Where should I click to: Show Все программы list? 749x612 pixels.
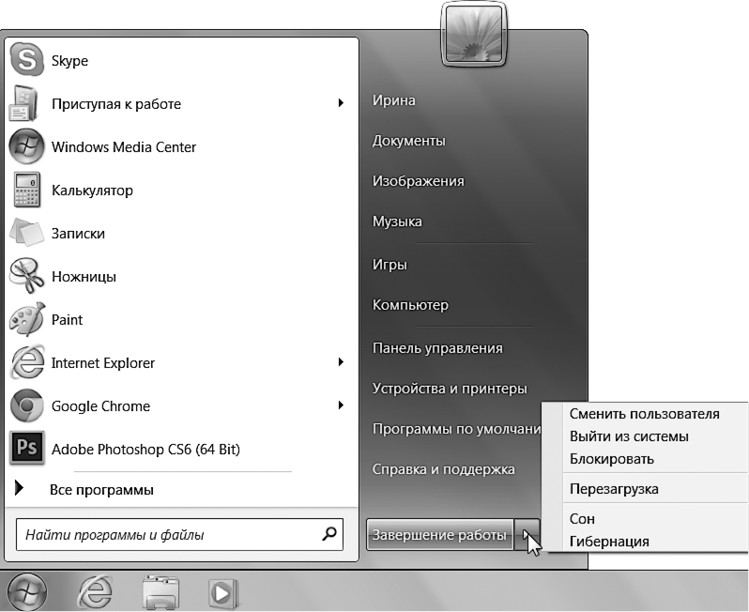pos(100,490)
